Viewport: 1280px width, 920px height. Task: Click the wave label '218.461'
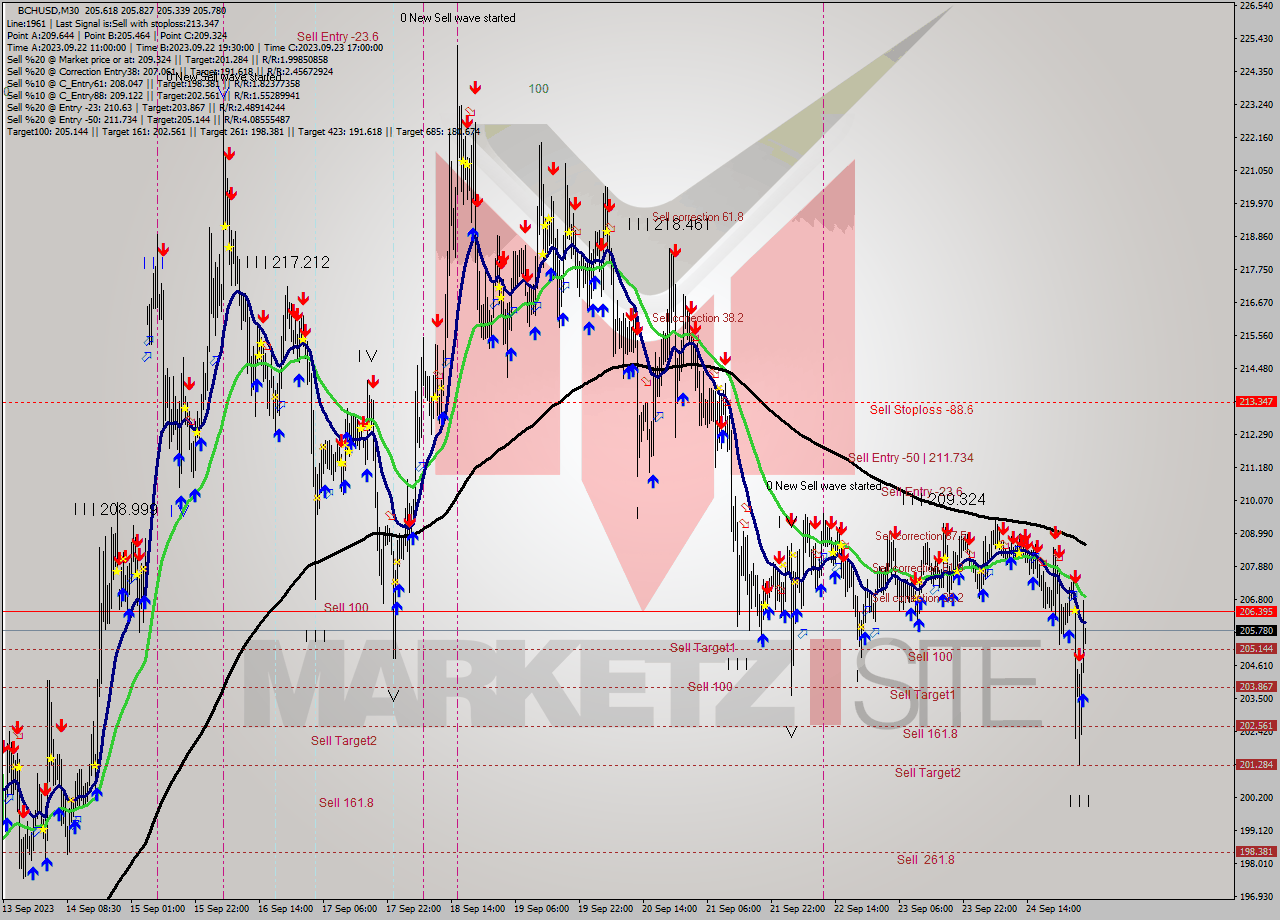[x=681, y=225]
